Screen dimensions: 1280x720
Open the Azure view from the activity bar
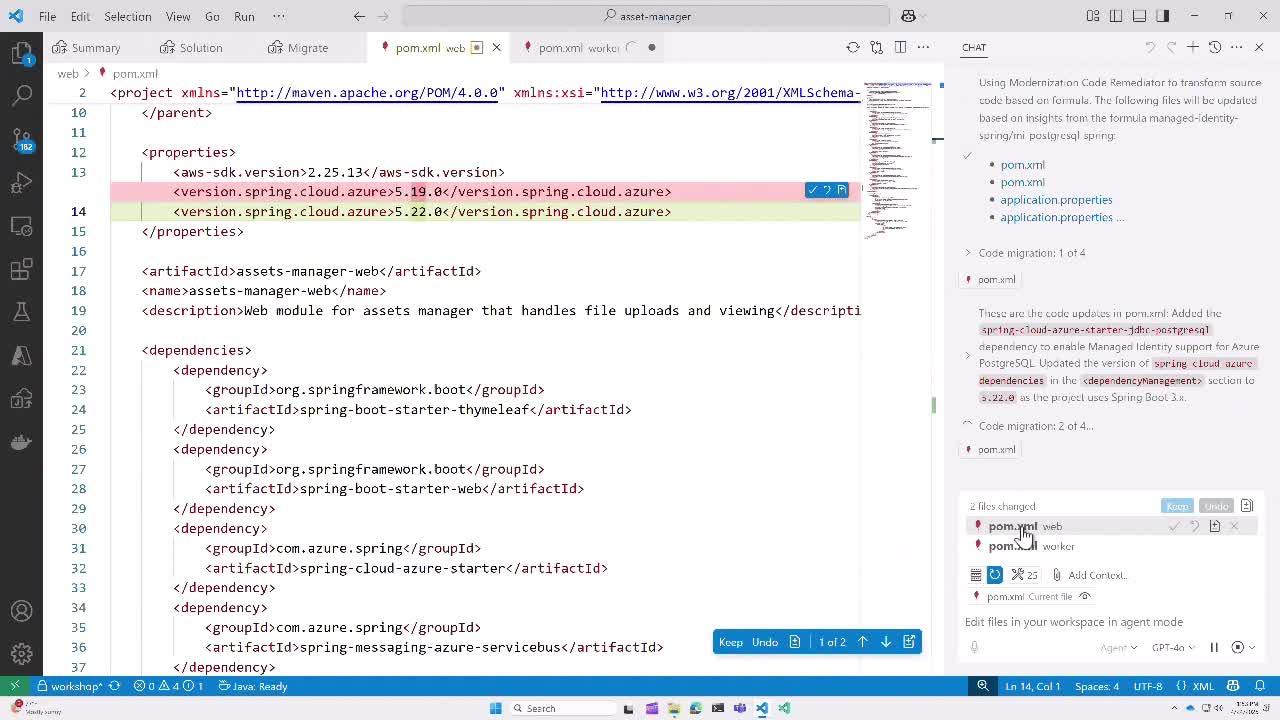click(x=22, y=356)
